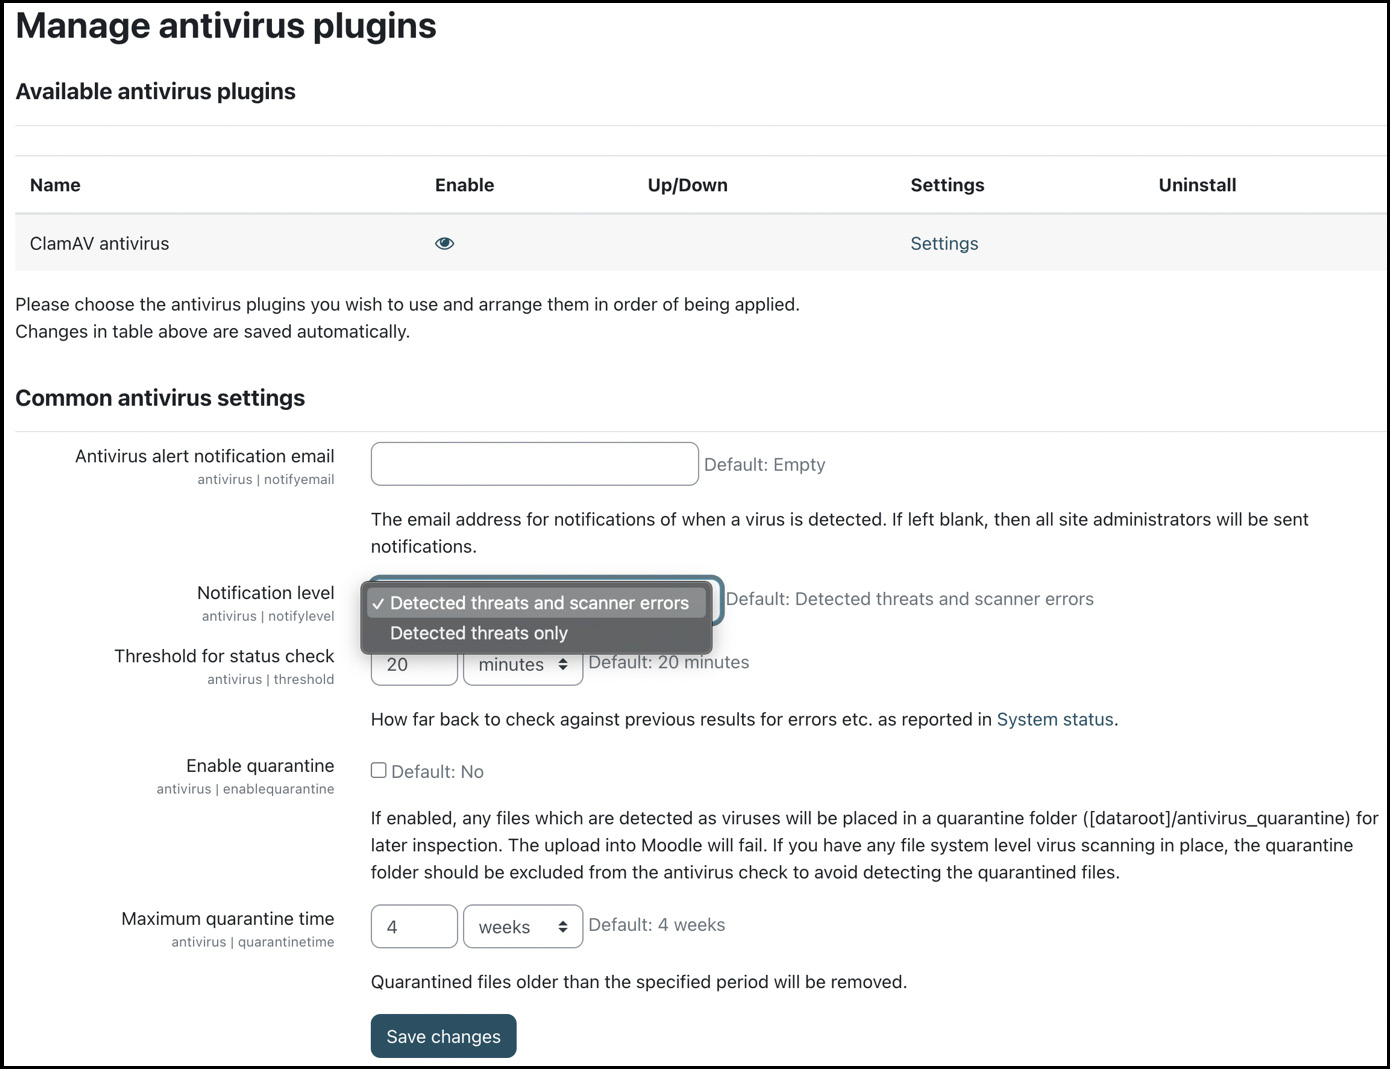Click 'Default: Detected threats and scanner errors' text
This screenshot has height=1069, width=1391.
(910, 599)
